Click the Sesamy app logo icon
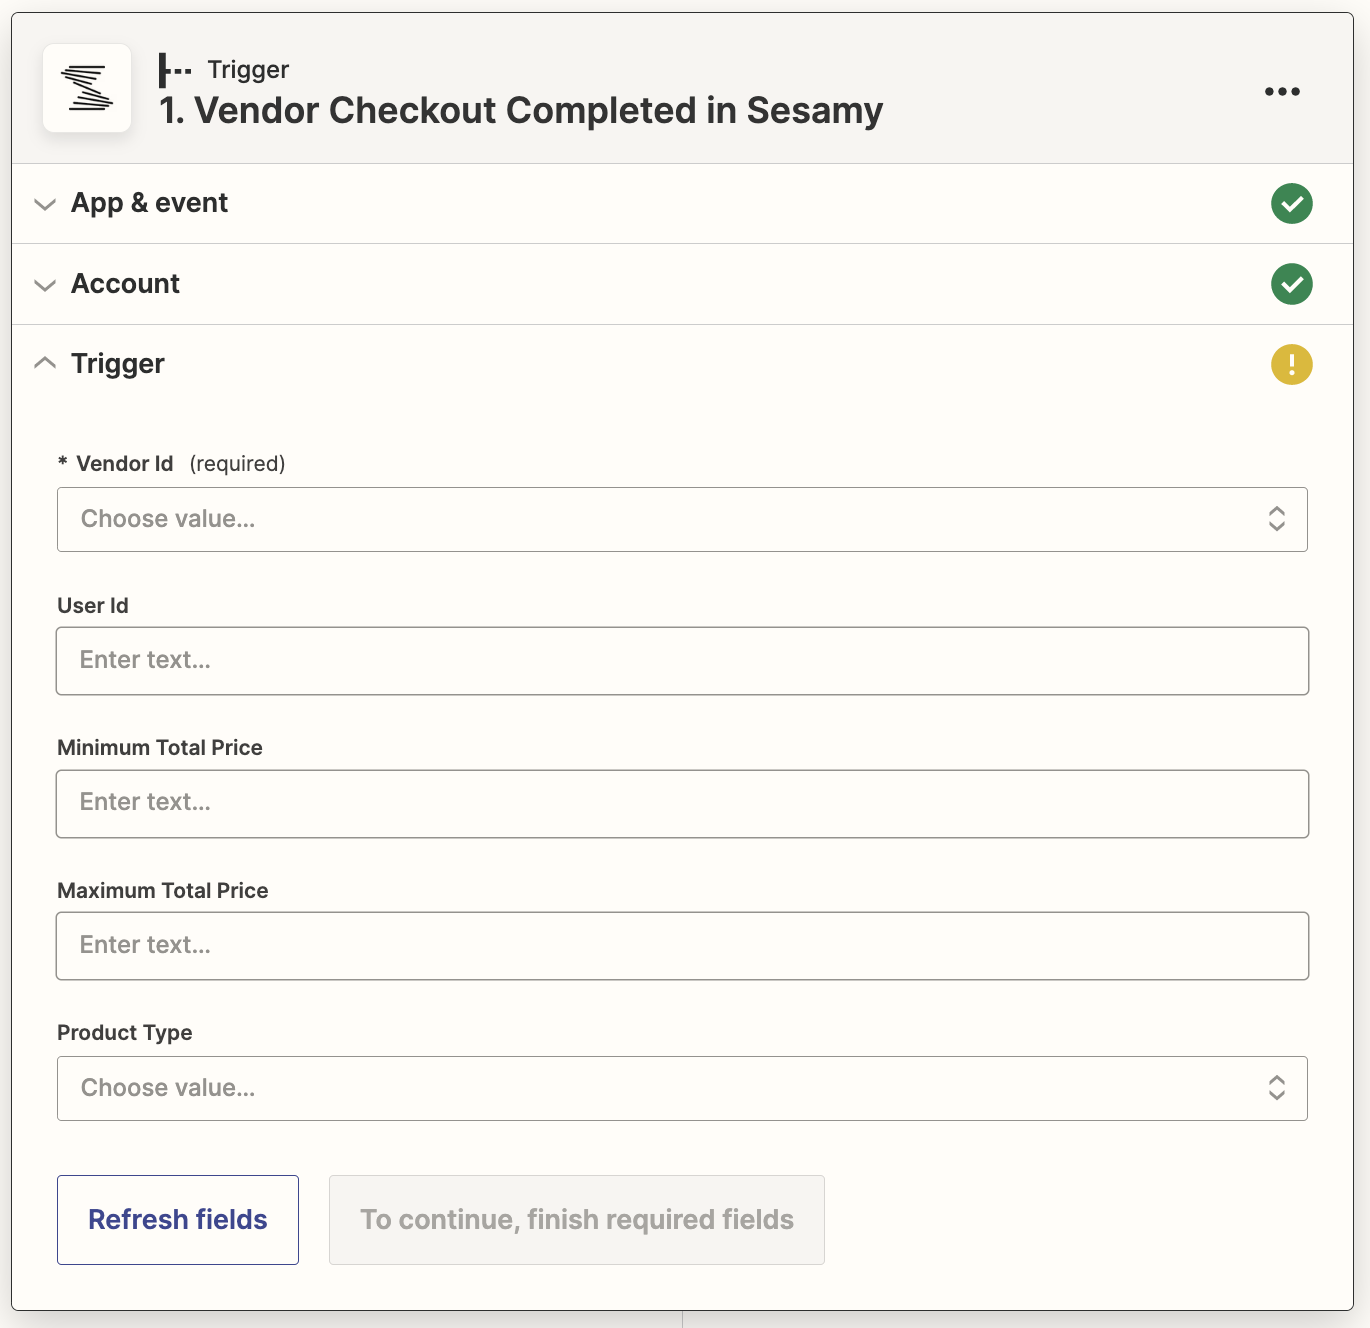Image resolution: width=1370 pixels, height=1328 pixels. click(87, 88)
